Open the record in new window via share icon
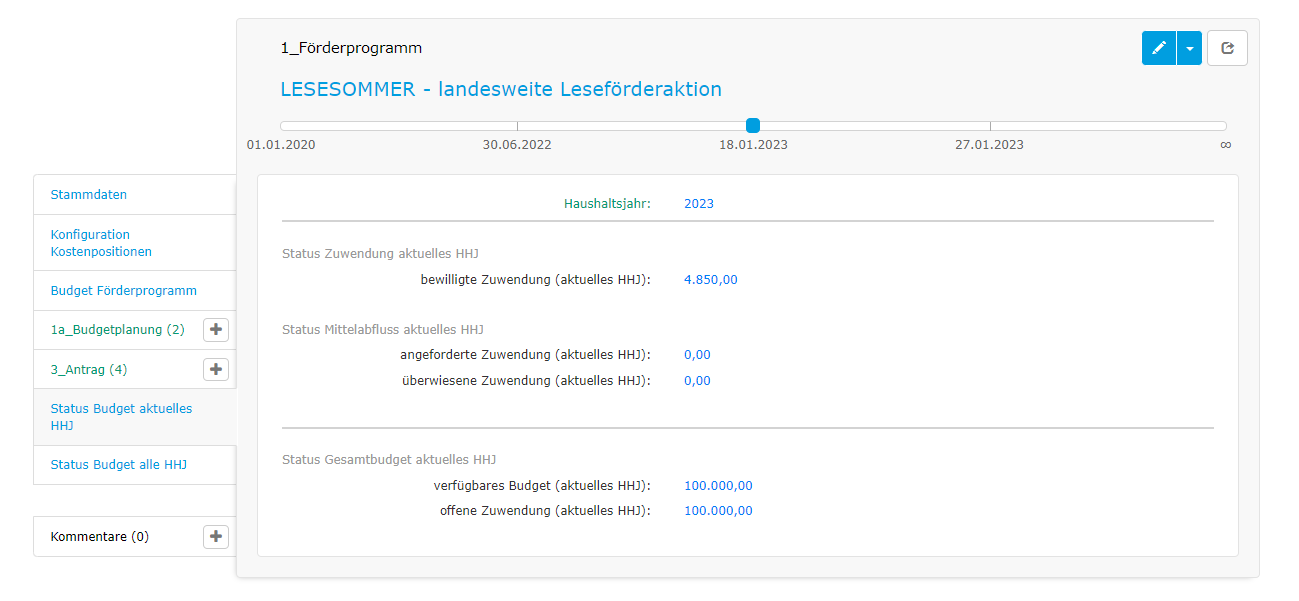The height and width of the screenshot is (601, 1299). tap(1227, 47)
